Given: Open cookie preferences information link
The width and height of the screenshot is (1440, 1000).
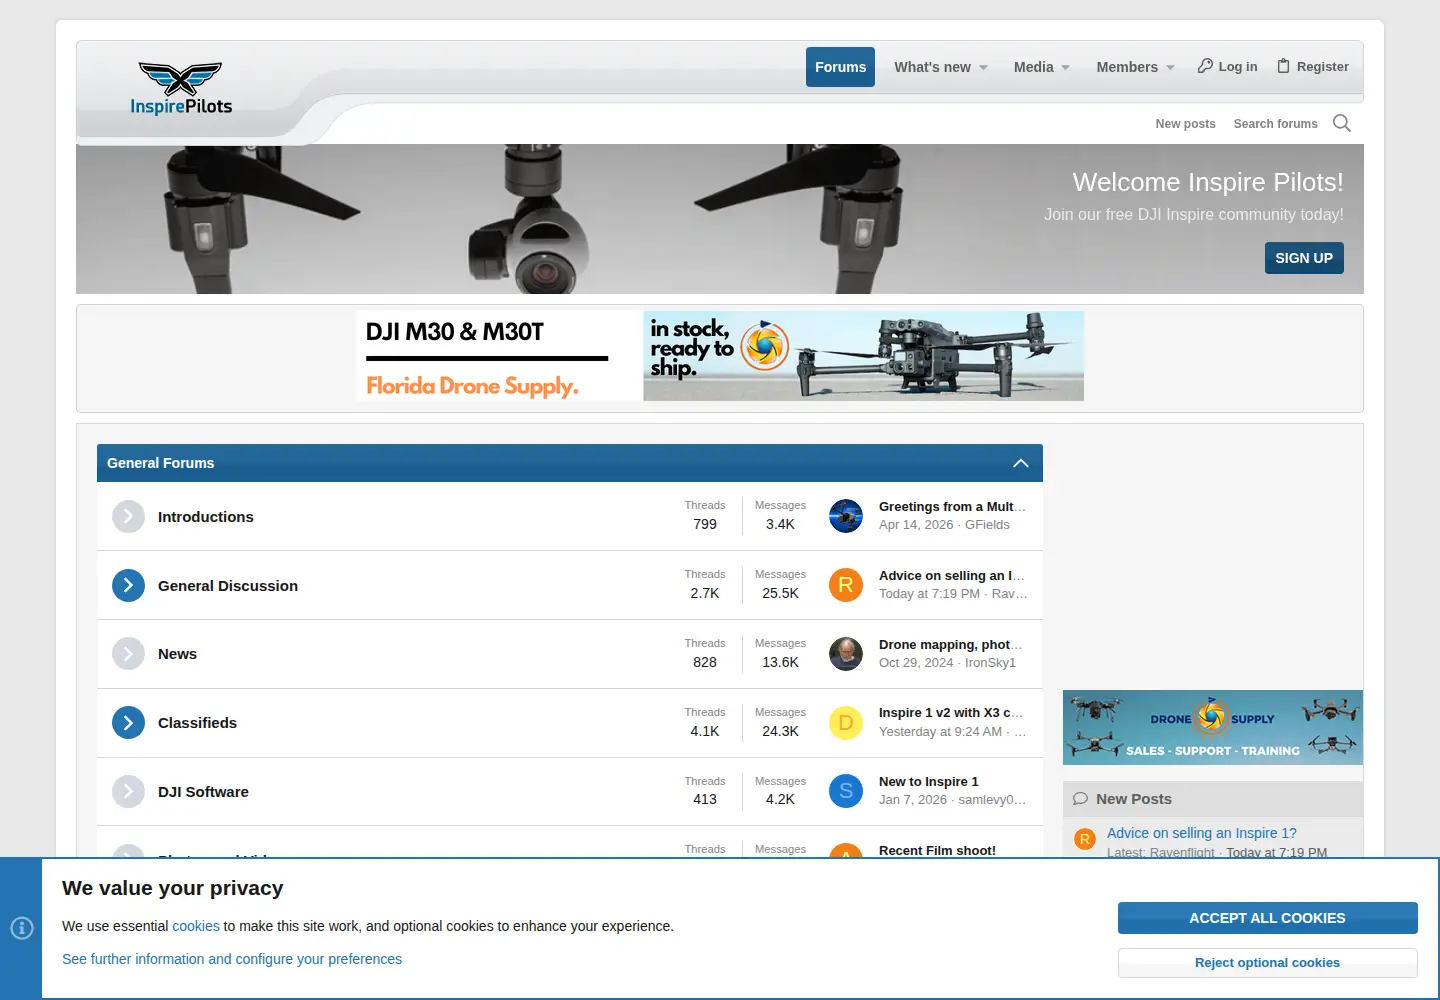Looking at the screenshot, I should pyautogui.click(x=232, y=959).
